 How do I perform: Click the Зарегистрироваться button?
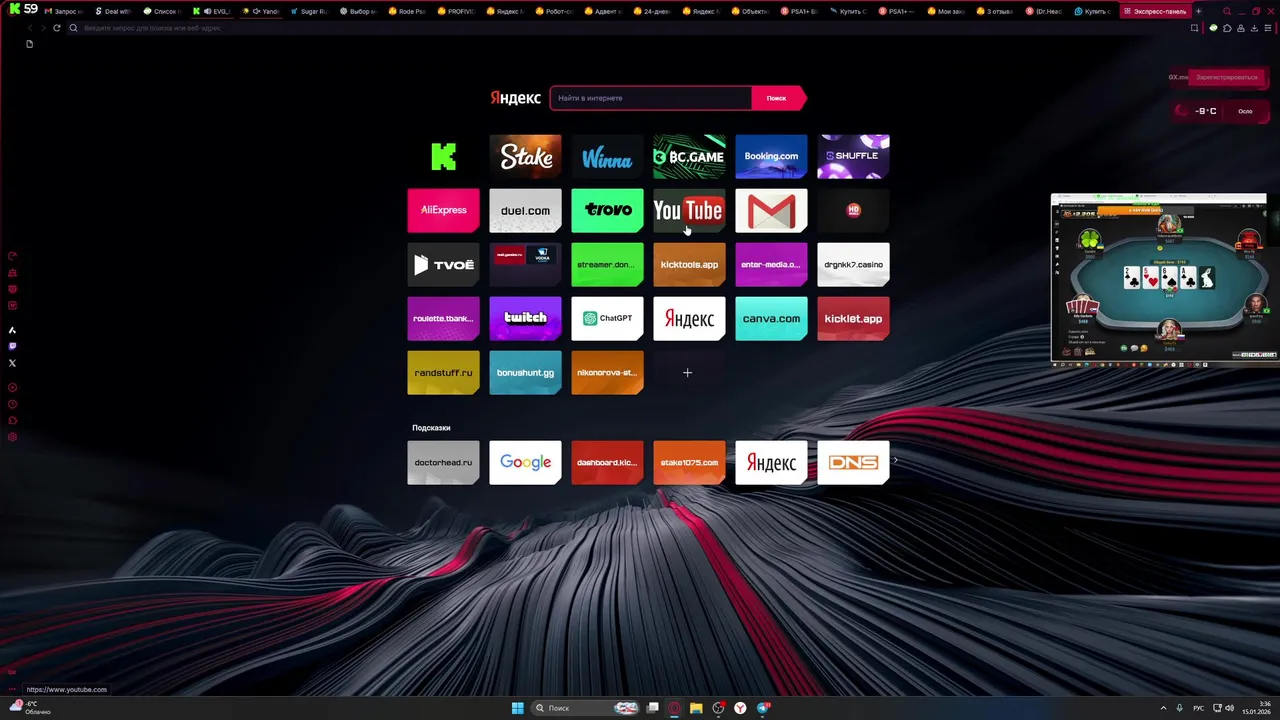pos(1226,77)
